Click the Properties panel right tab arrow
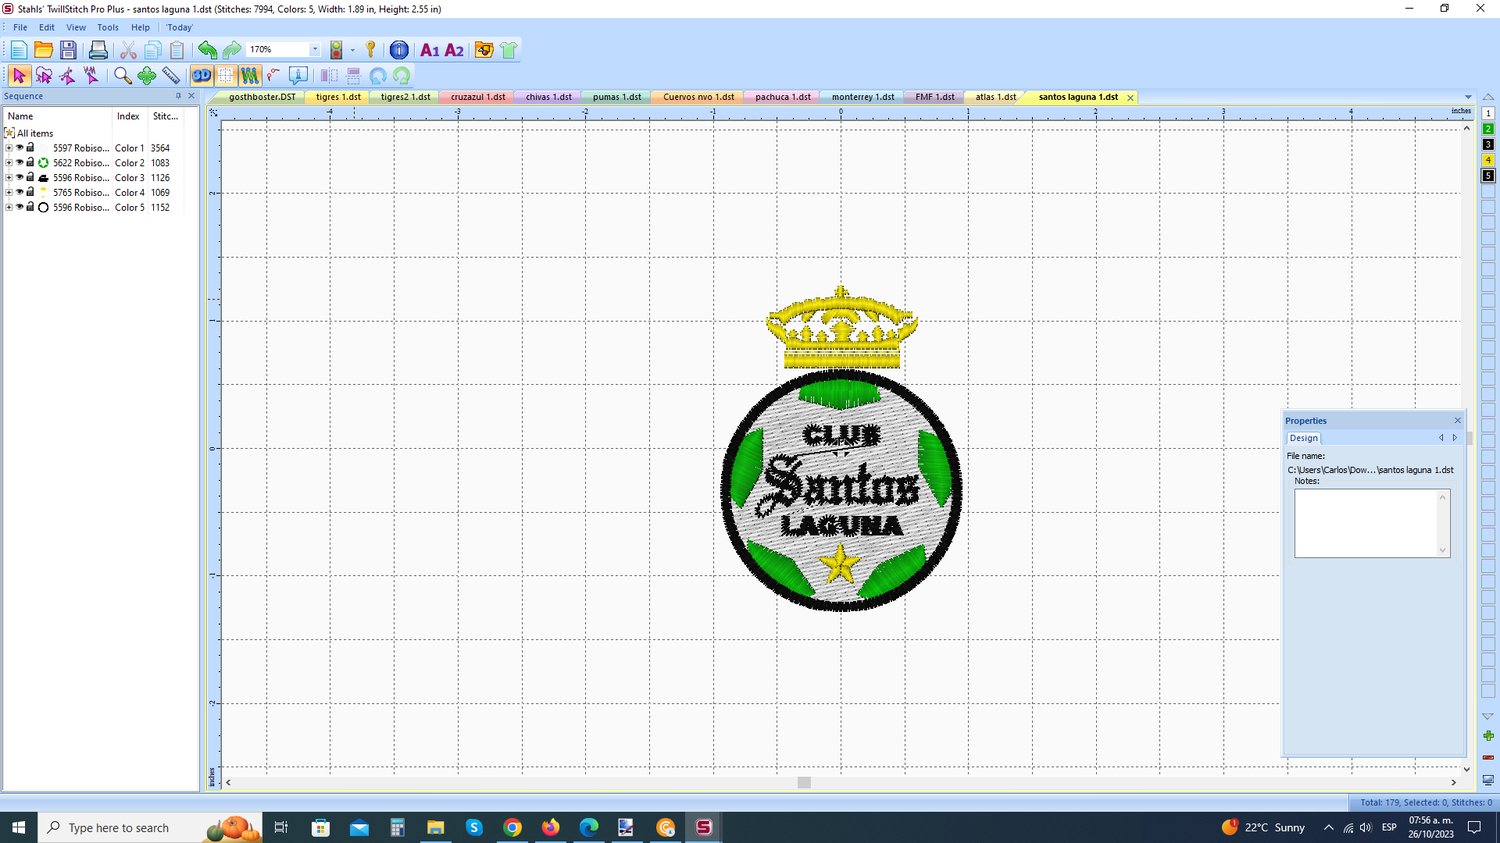Image resolution: width=1500 pixels, height=843 pixels. pos(1455,438)
